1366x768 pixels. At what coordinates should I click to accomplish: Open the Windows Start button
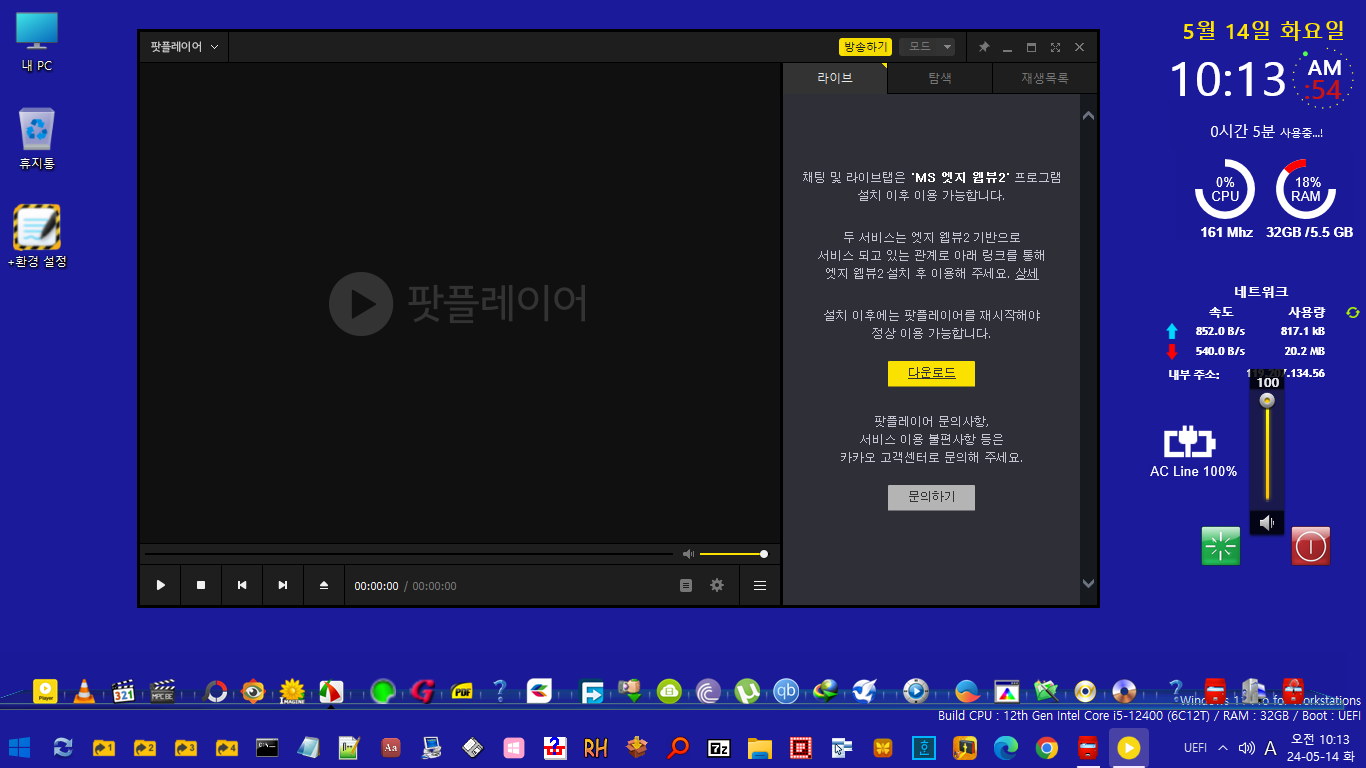click(19, 747)
